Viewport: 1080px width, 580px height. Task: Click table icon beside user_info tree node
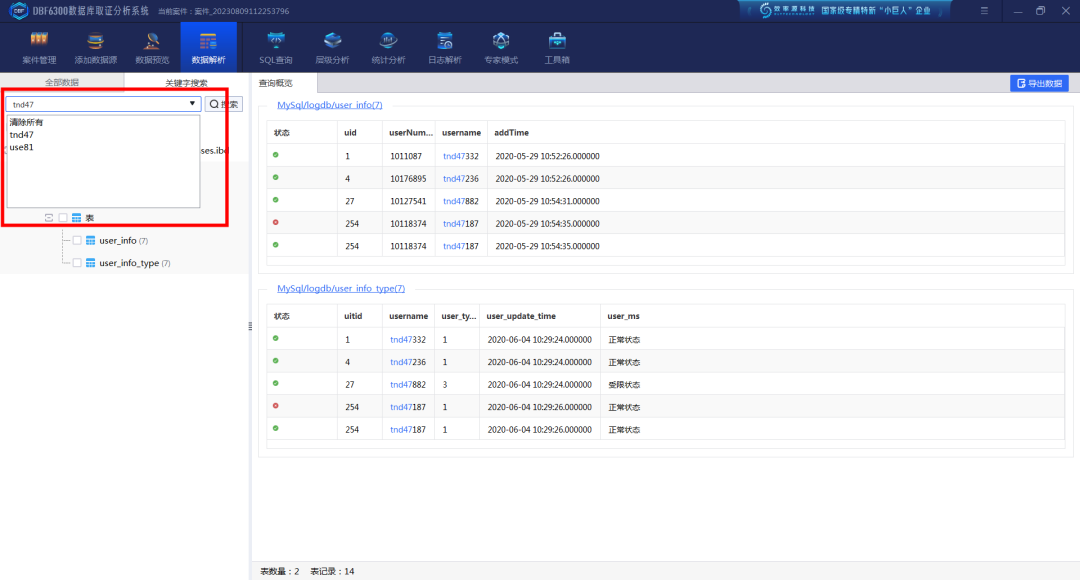pos(90,240)
